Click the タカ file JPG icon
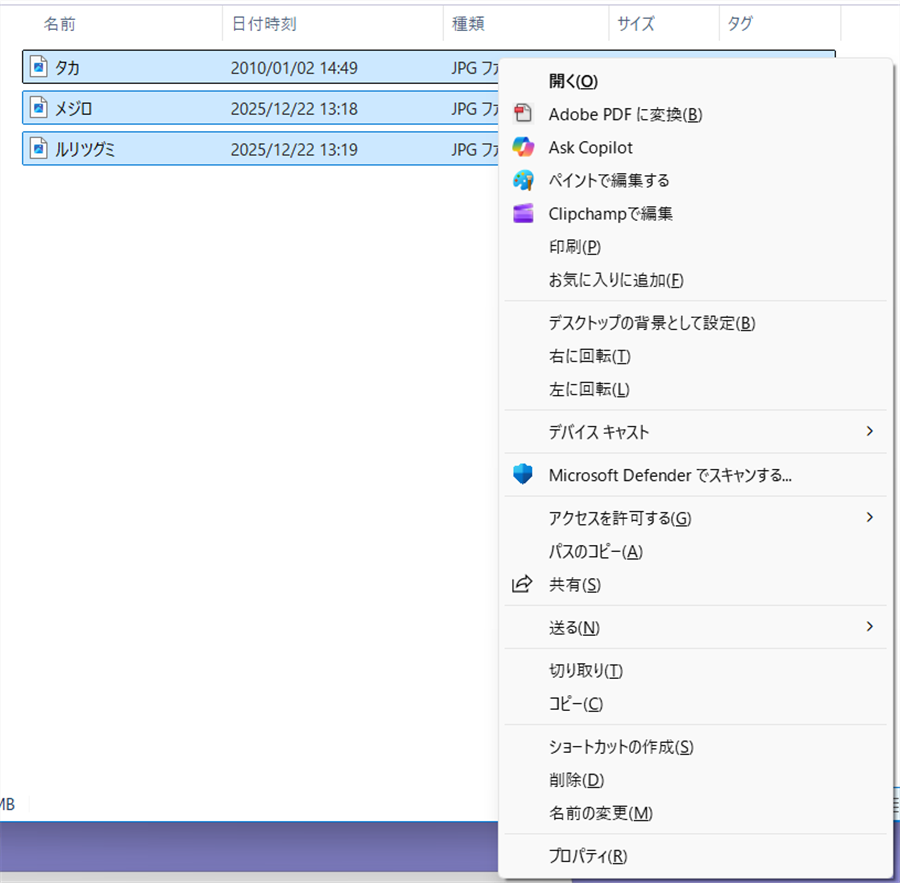The width and height of the screenshot is (900, 883). coord(40,67)
